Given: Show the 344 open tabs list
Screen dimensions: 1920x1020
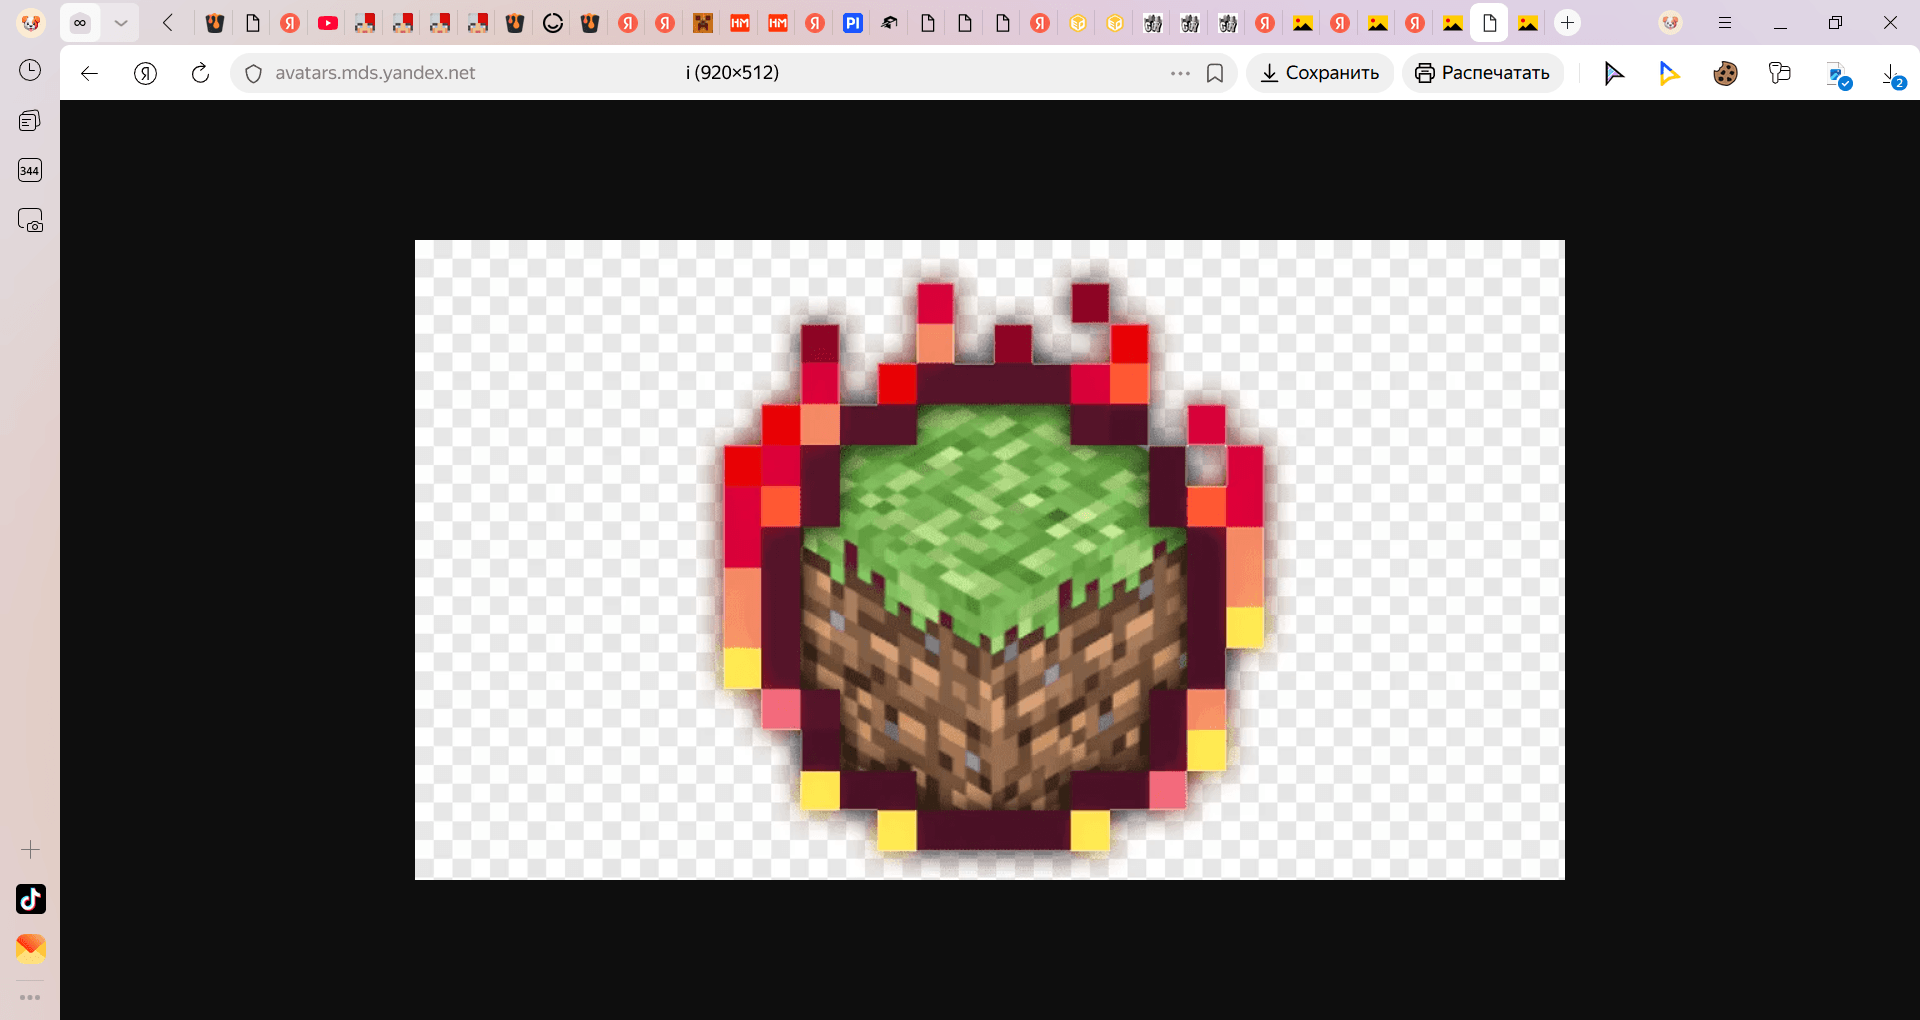Looking at the screenshot, I should click(30, 170).
